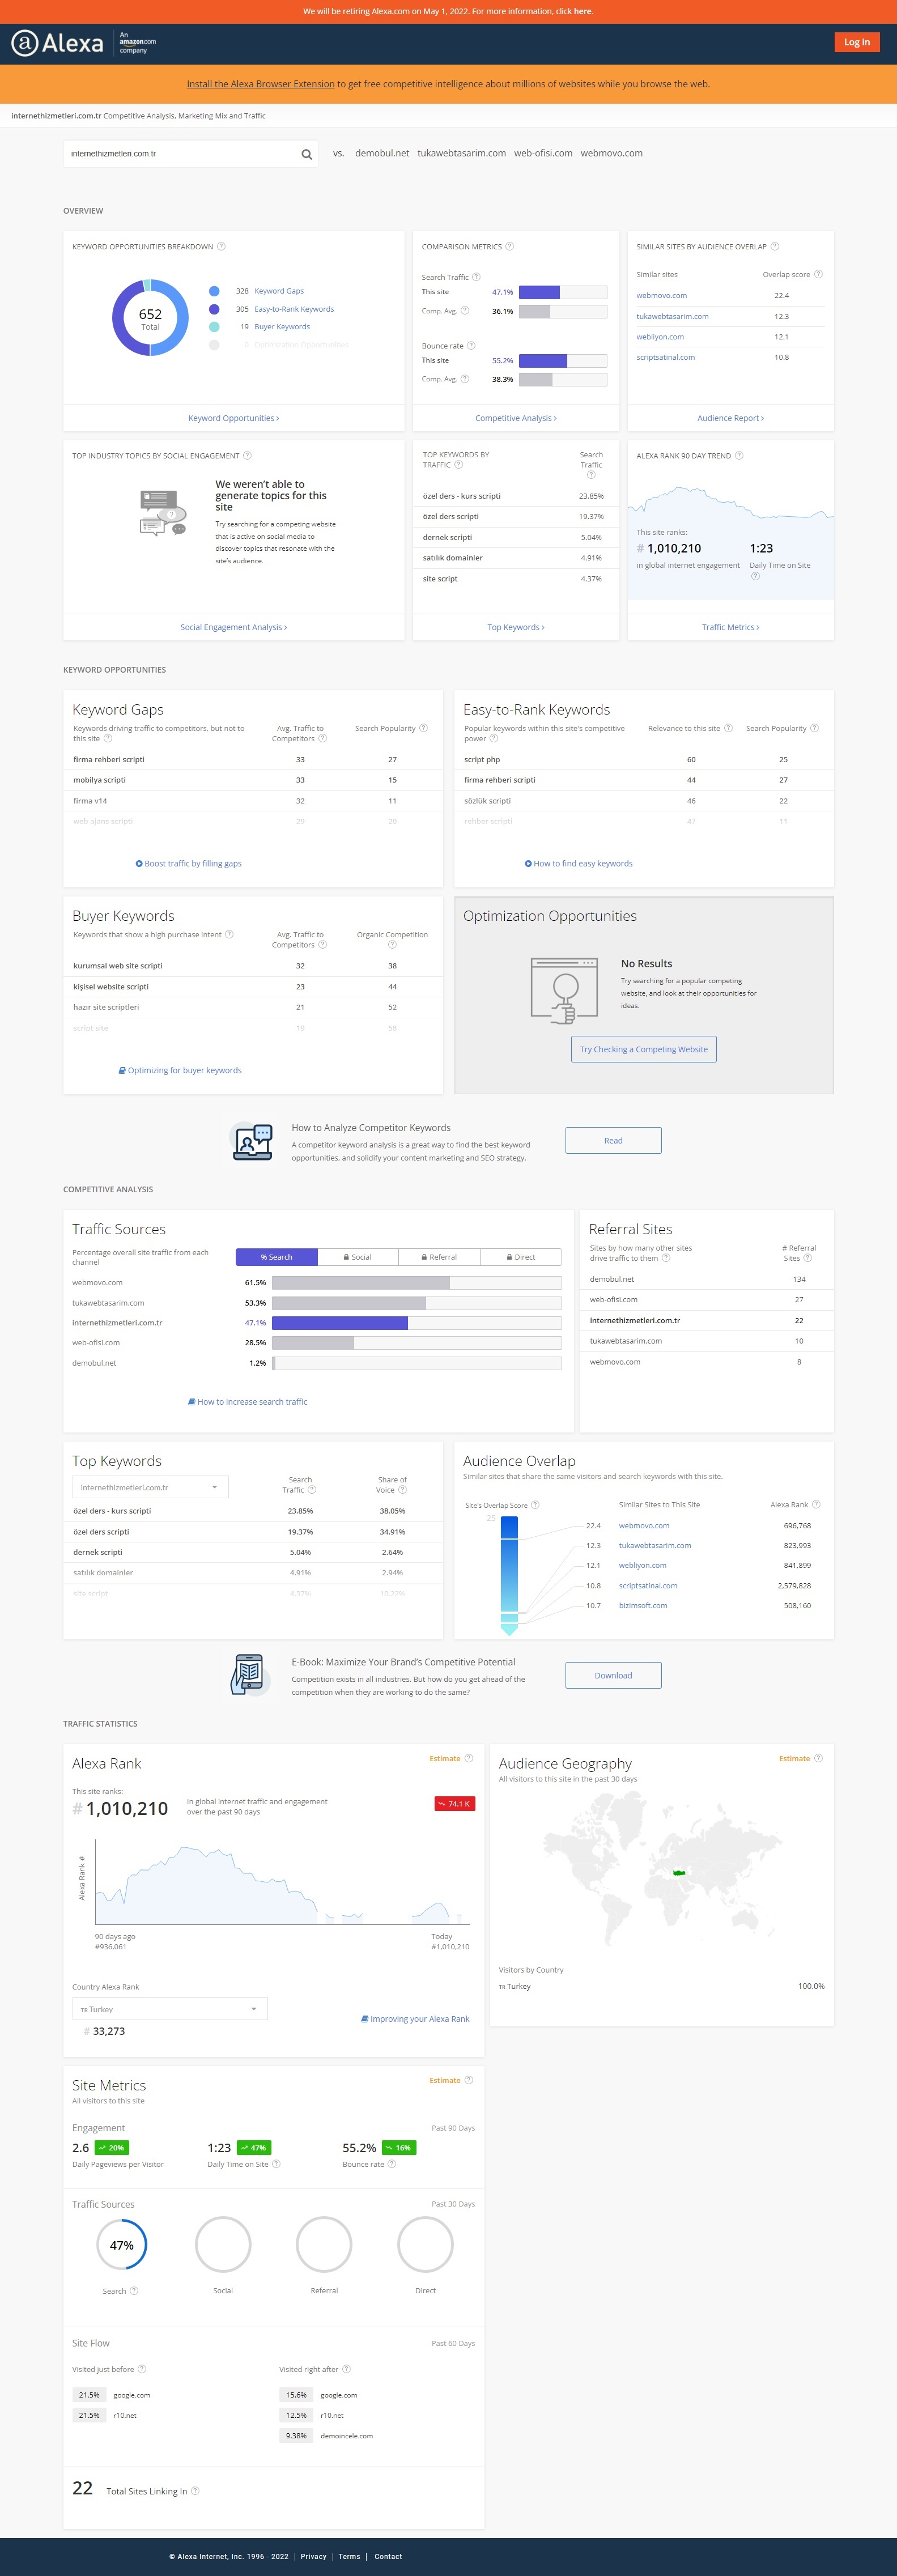Click the Read button
The image size is (897, 2576).
coord(613,1141)
